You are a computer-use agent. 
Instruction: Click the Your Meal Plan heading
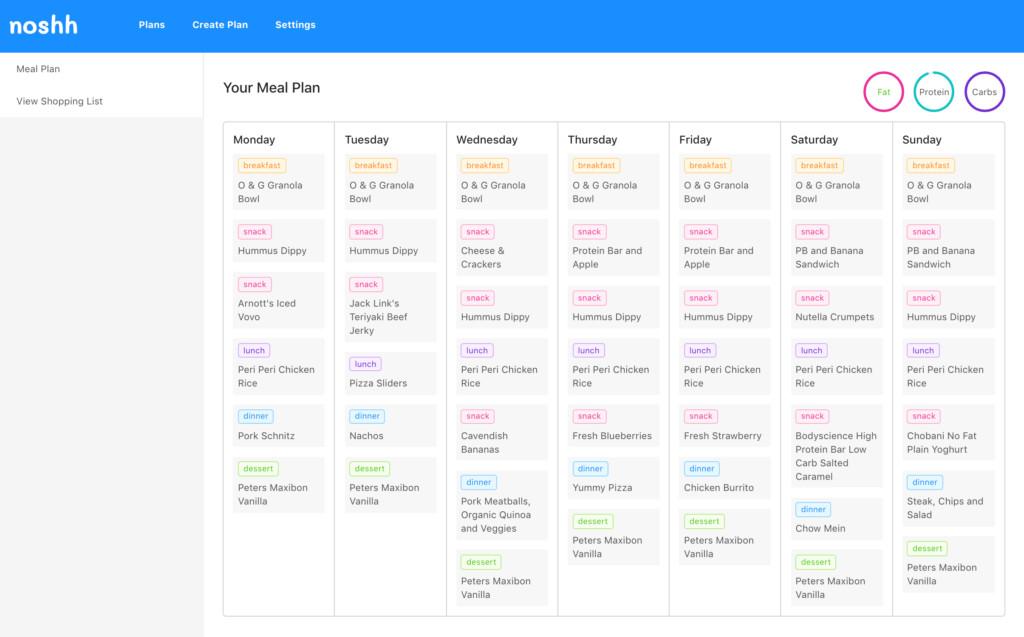coord(272,88)
